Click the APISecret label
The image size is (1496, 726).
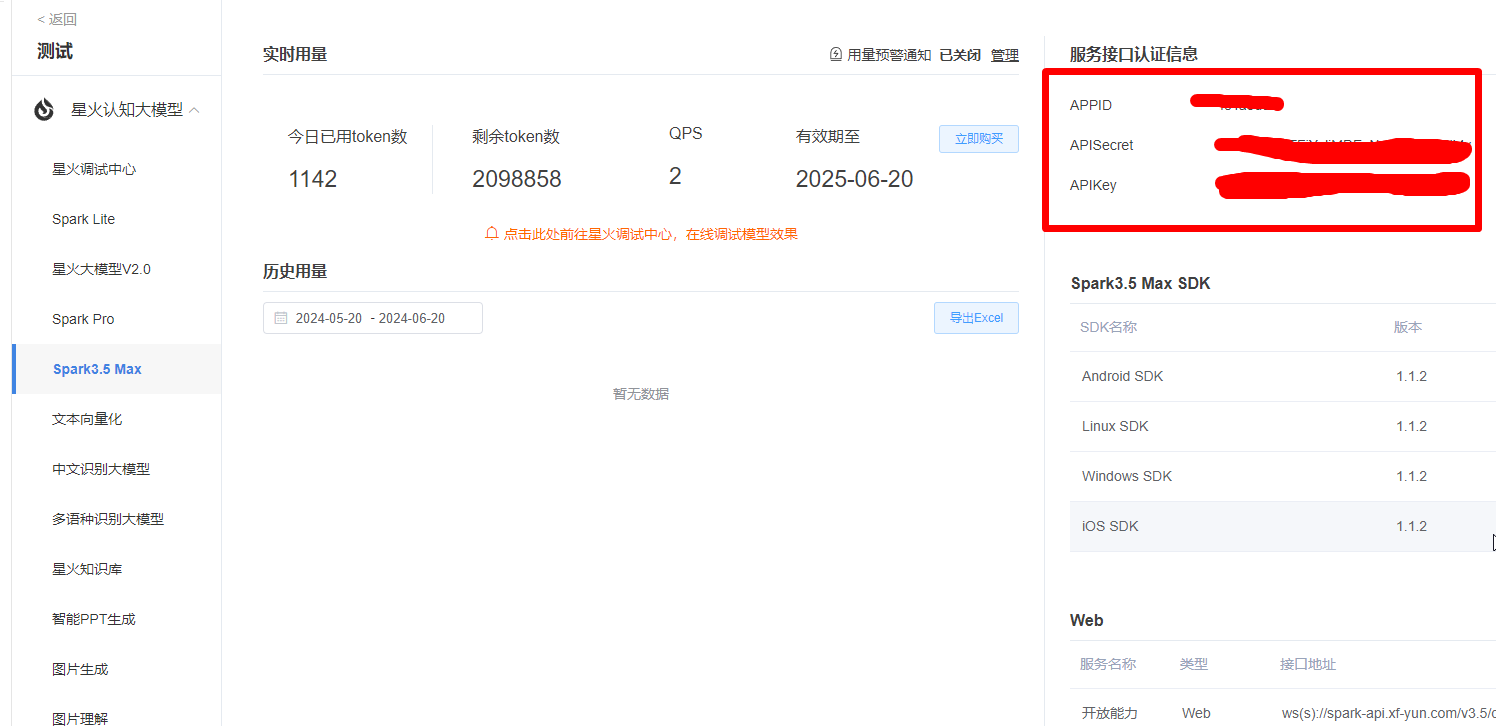(x=1102, y=145)
